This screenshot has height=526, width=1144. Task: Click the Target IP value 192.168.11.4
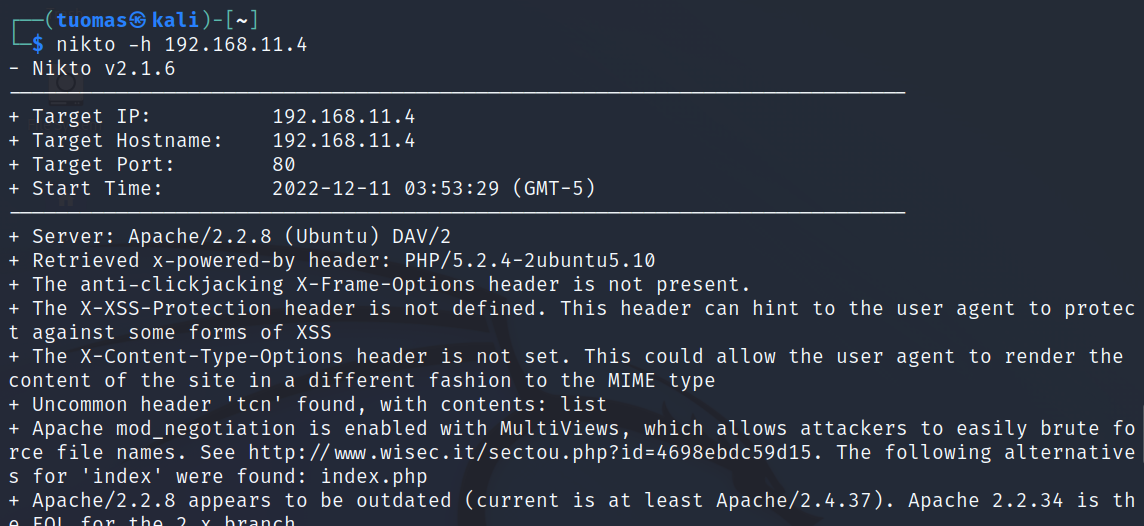coord(344,117)
